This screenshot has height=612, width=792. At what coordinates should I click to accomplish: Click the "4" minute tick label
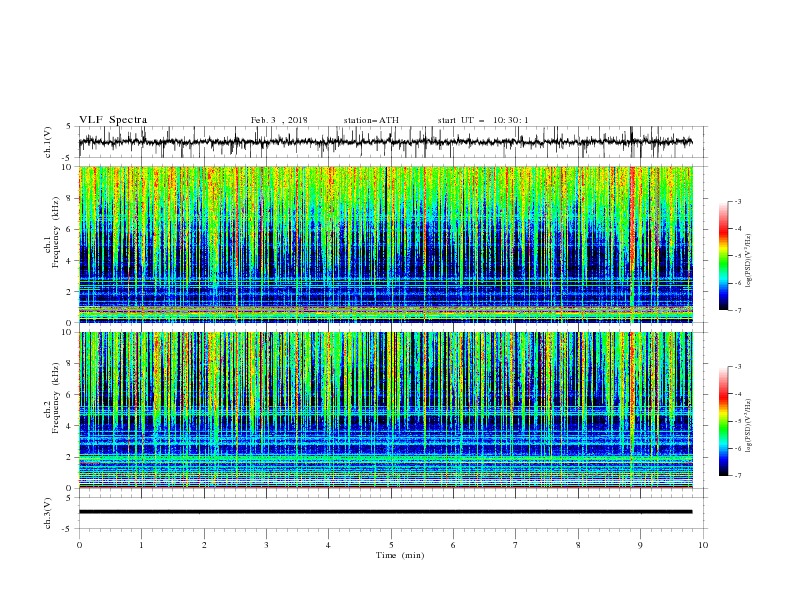pyautogui.click(x=329, y=545)
